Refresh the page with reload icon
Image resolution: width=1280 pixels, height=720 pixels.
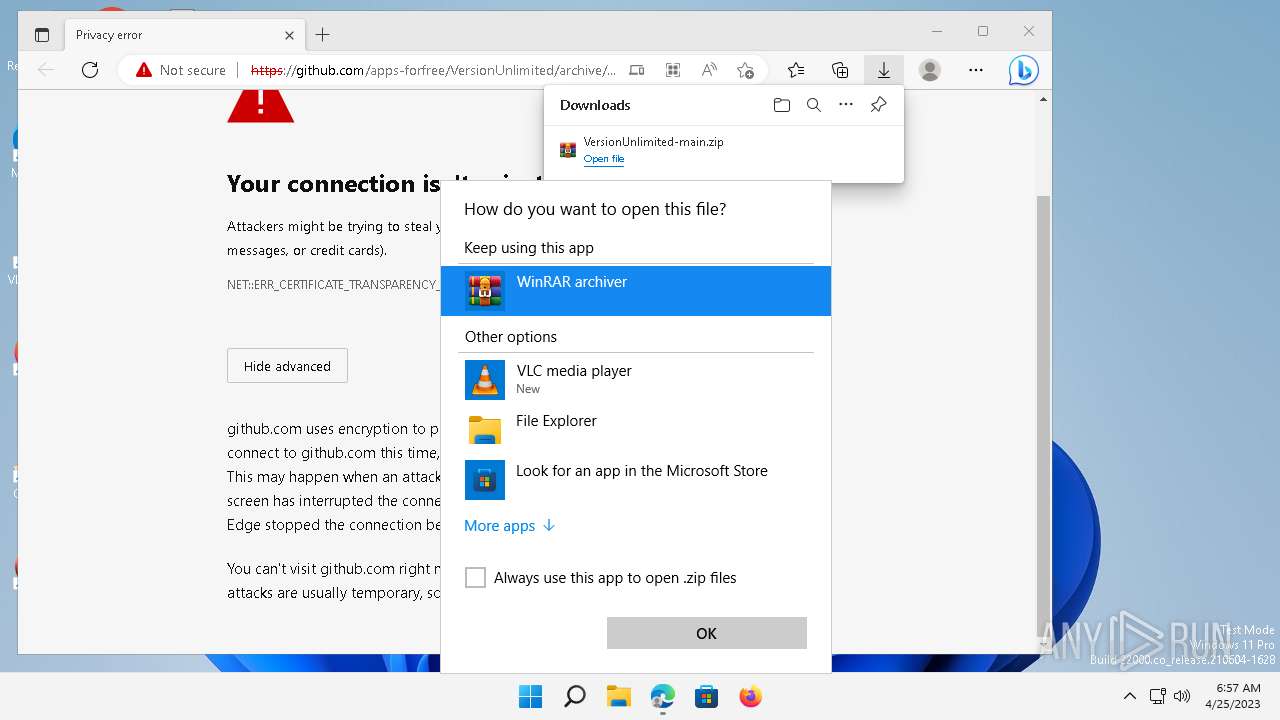point(90,70)
